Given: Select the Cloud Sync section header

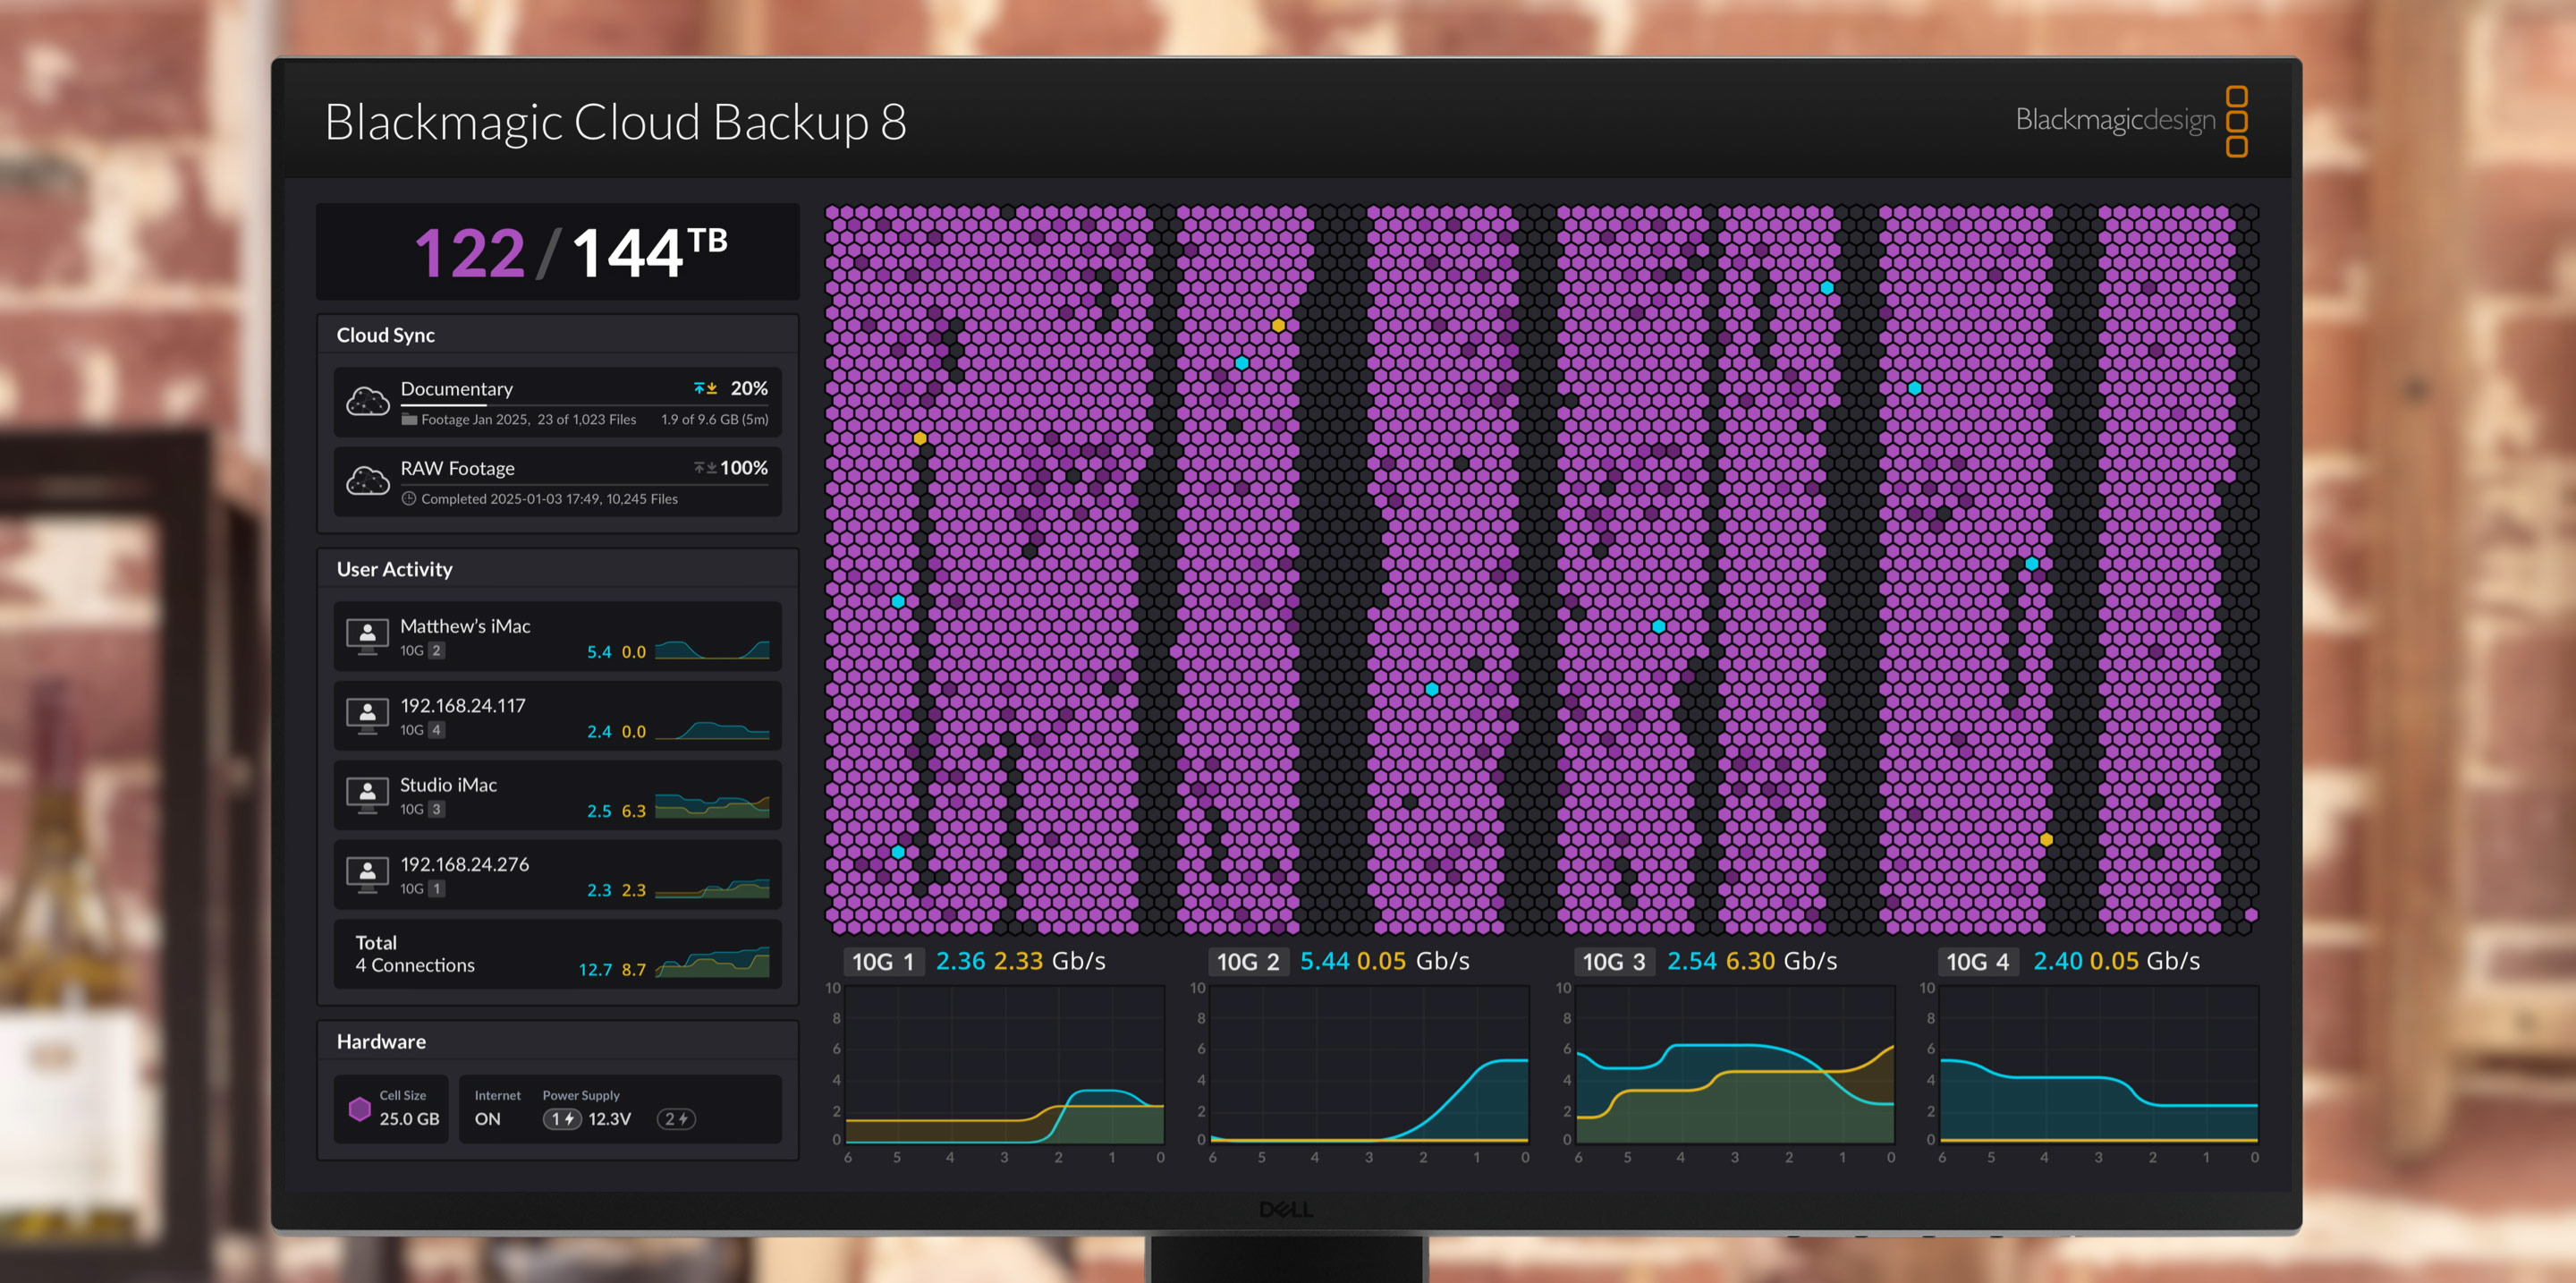Looking at the screenshot, I should coord(385,335).
